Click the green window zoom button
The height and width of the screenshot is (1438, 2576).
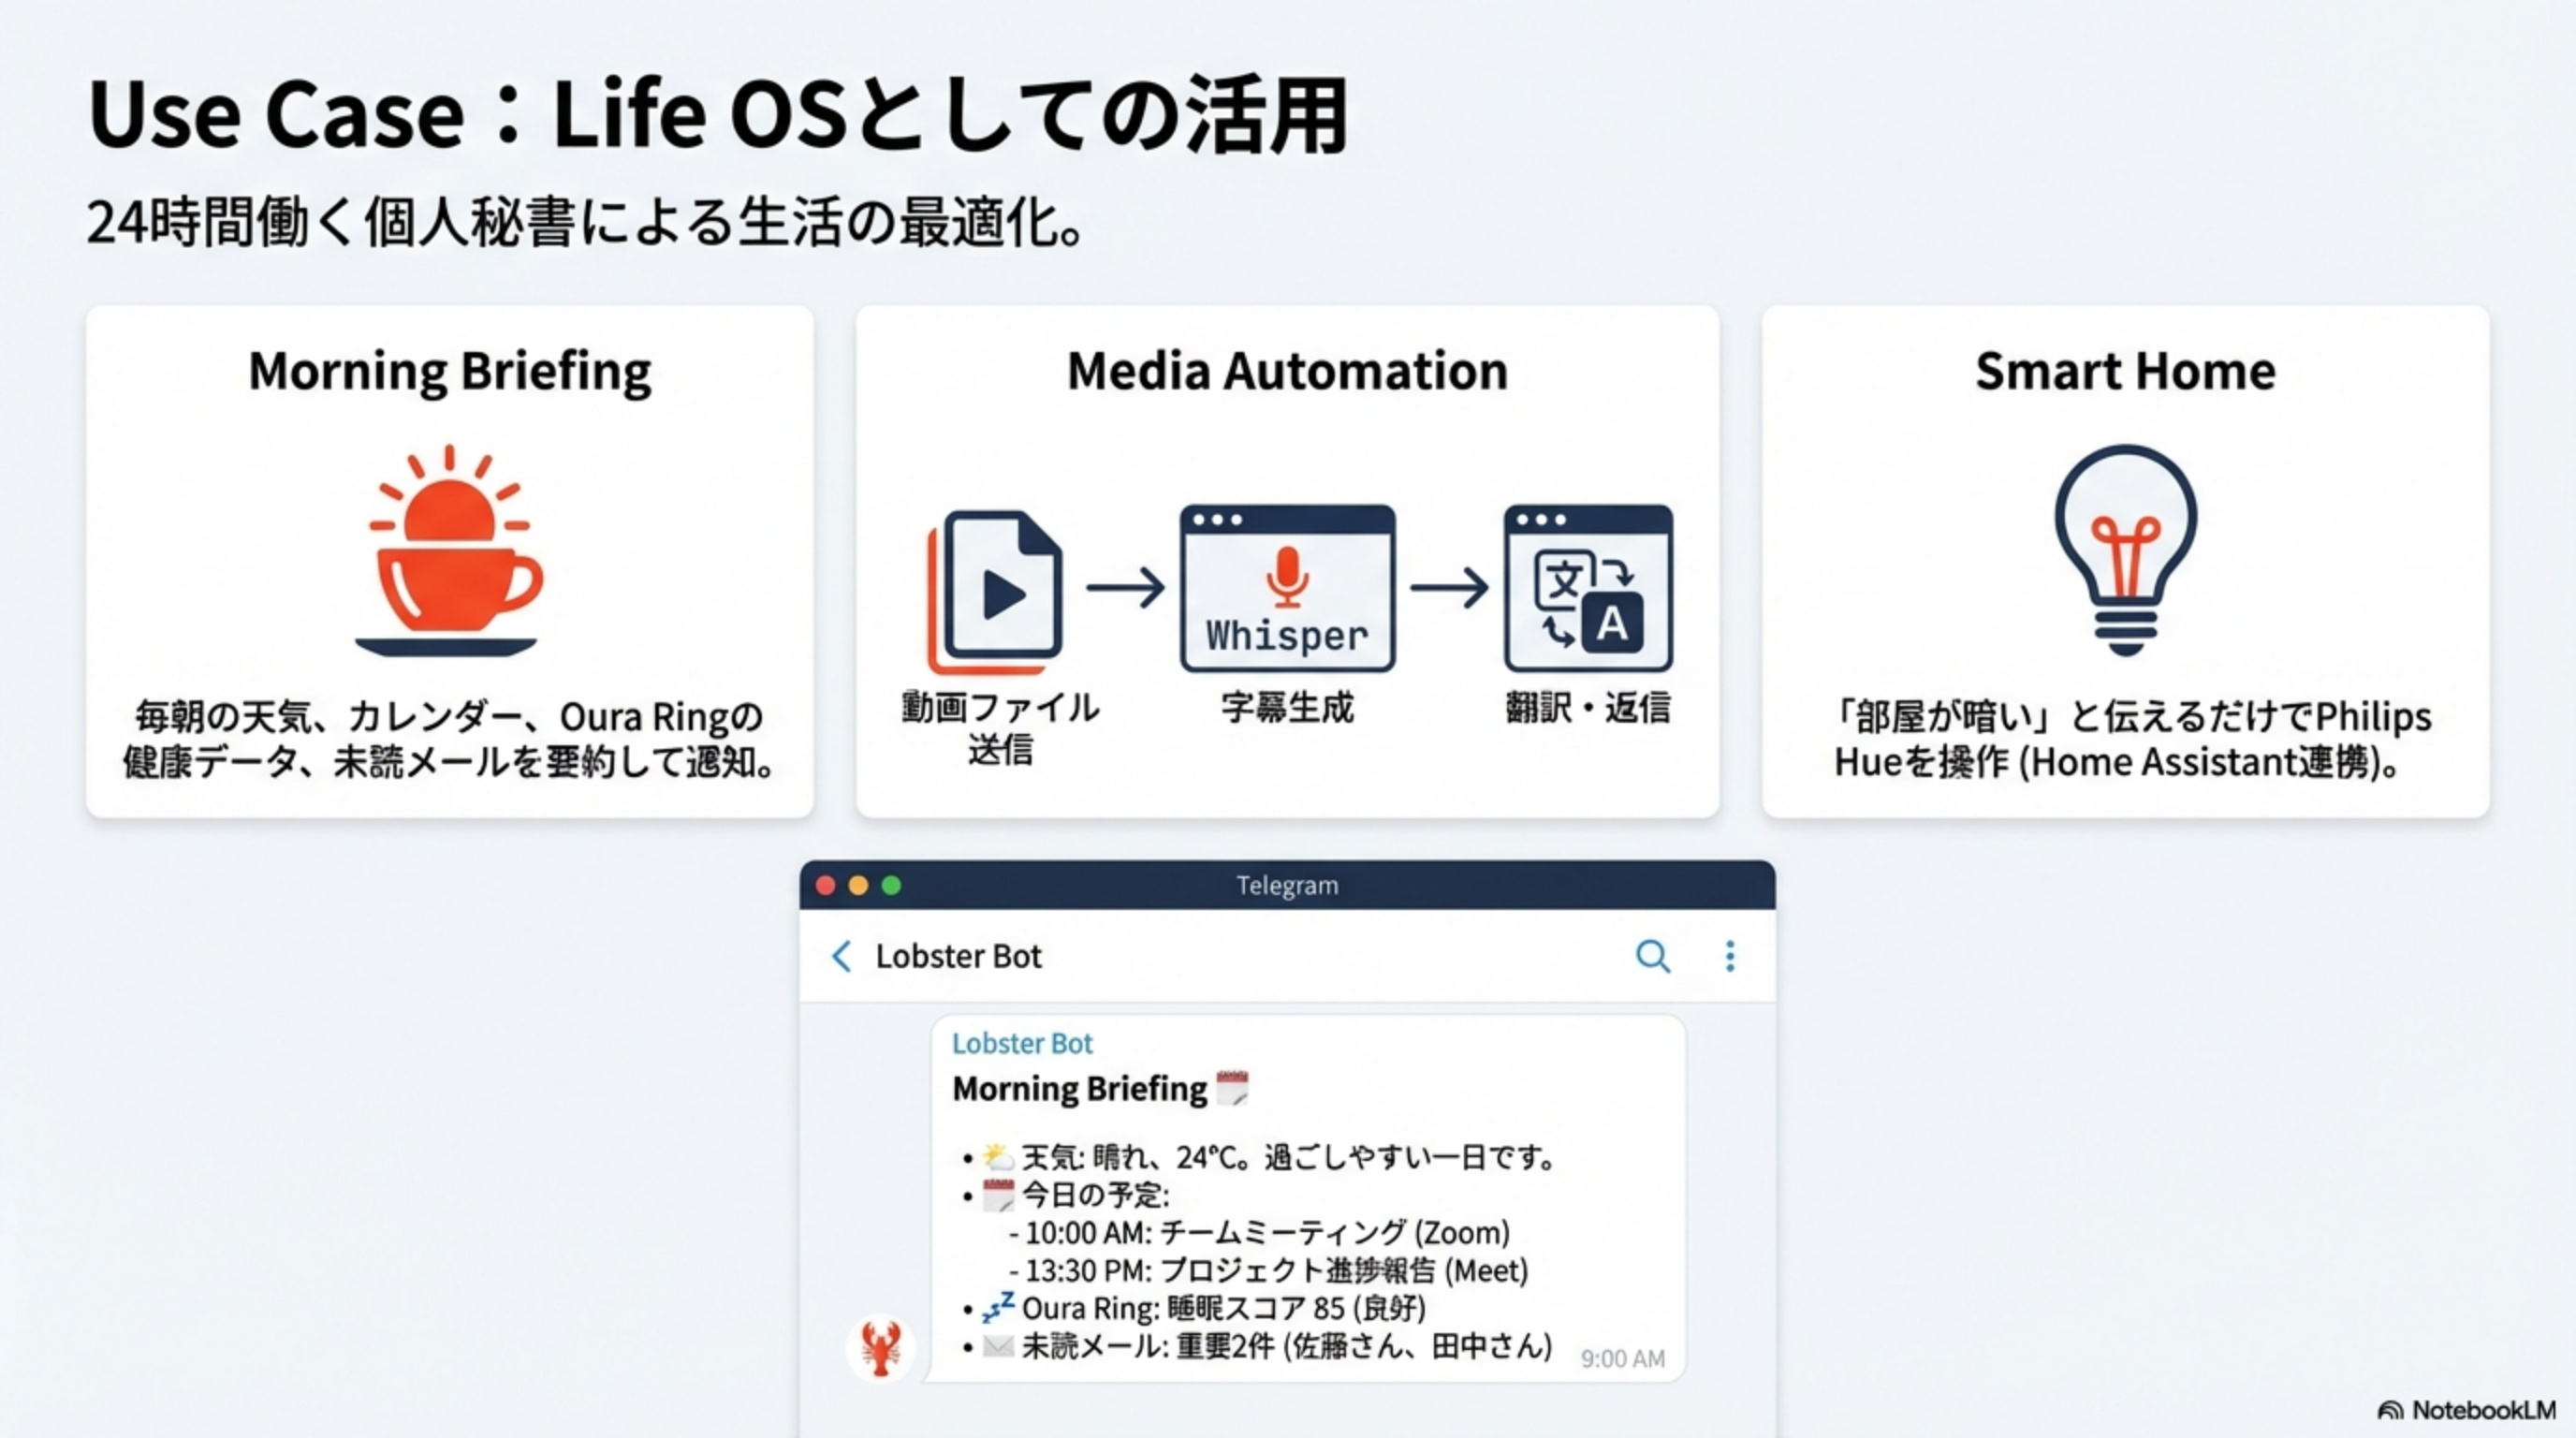pos(891,885)
